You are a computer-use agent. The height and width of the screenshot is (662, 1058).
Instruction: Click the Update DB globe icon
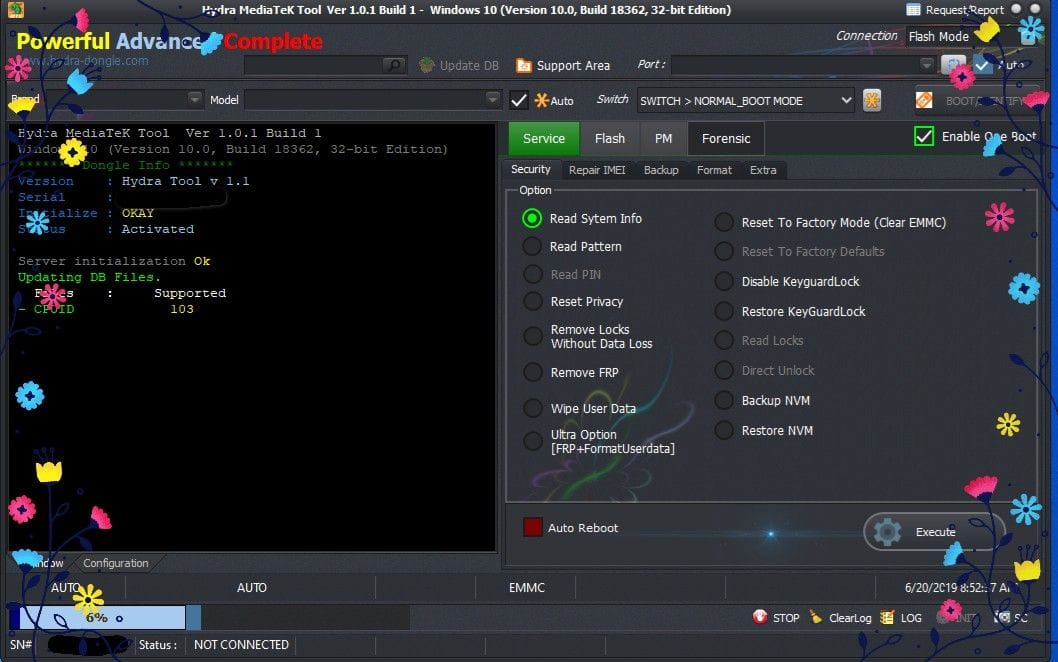click(x=426, y=65)
